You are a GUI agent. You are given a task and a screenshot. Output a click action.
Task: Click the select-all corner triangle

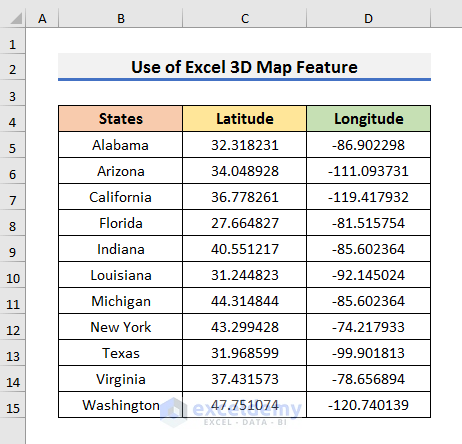point(16,18)
